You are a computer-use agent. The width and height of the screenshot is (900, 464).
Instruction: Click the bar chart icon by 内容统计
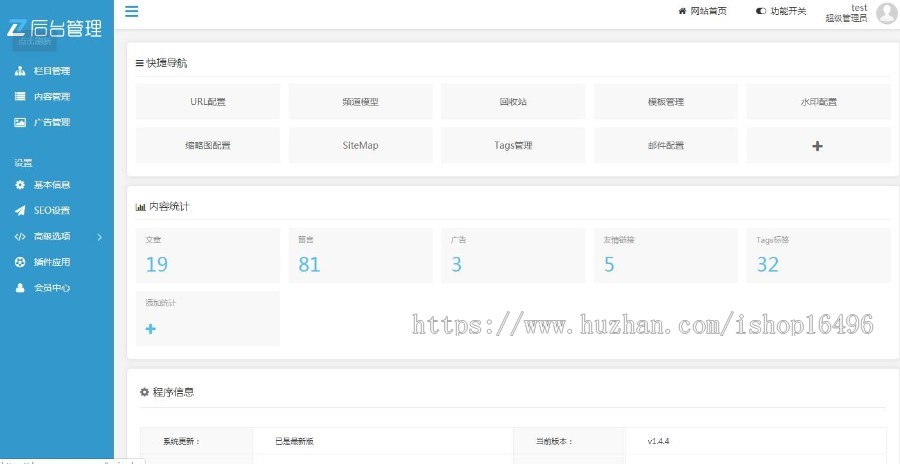141,207
